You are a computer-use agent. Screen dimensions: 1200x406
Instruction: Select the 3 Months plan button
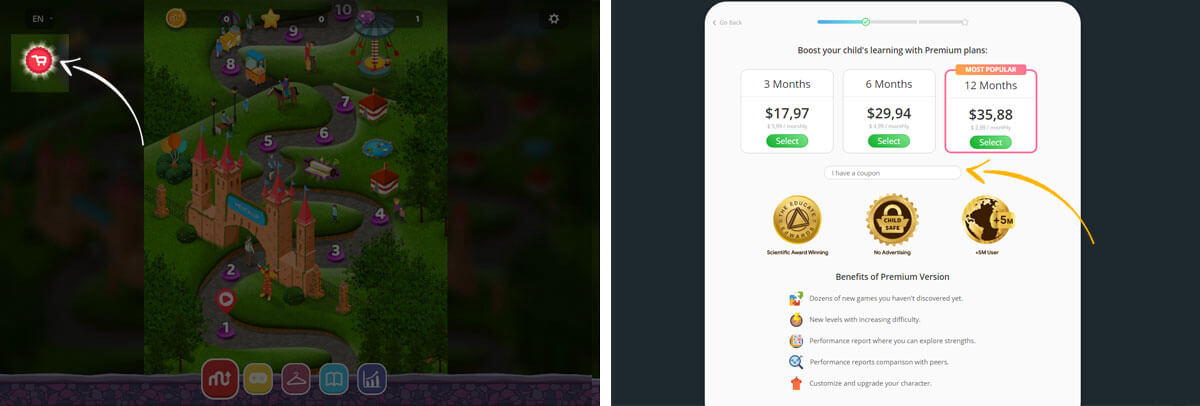[787, 141]
